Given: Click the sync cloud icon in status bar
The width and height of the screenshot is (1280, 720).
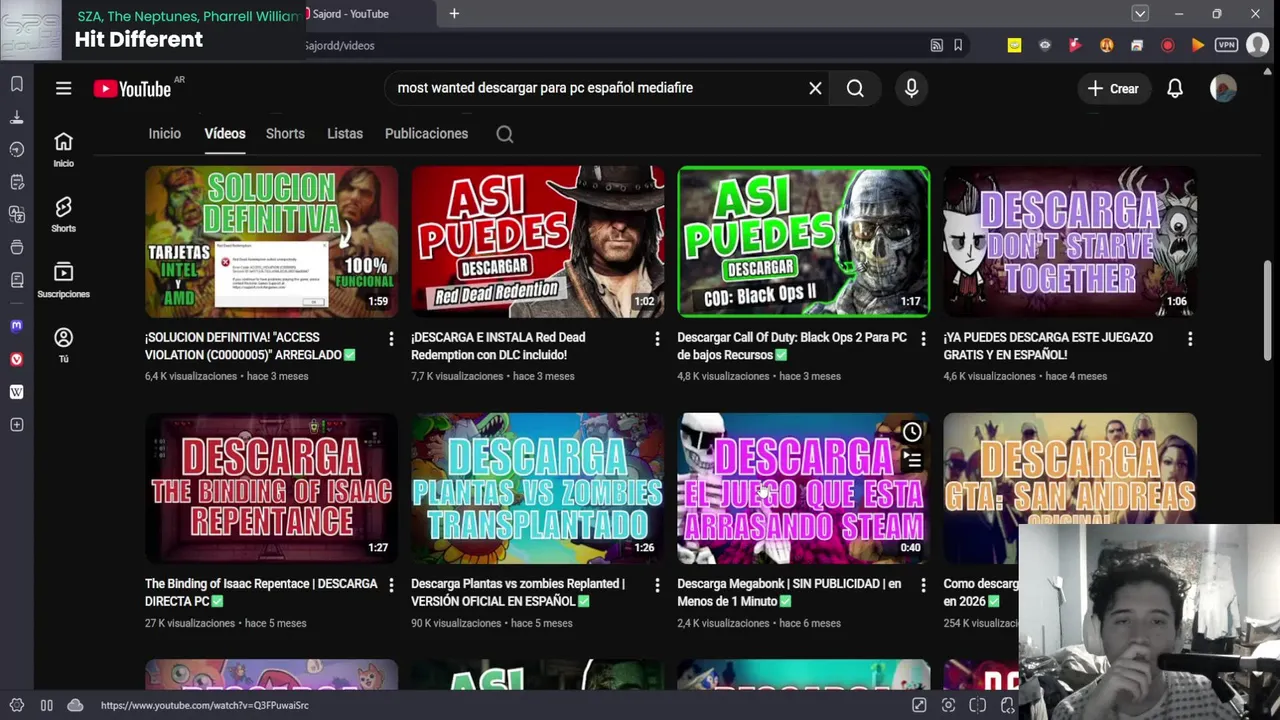Looking at the screenshot, I should 75,705.
